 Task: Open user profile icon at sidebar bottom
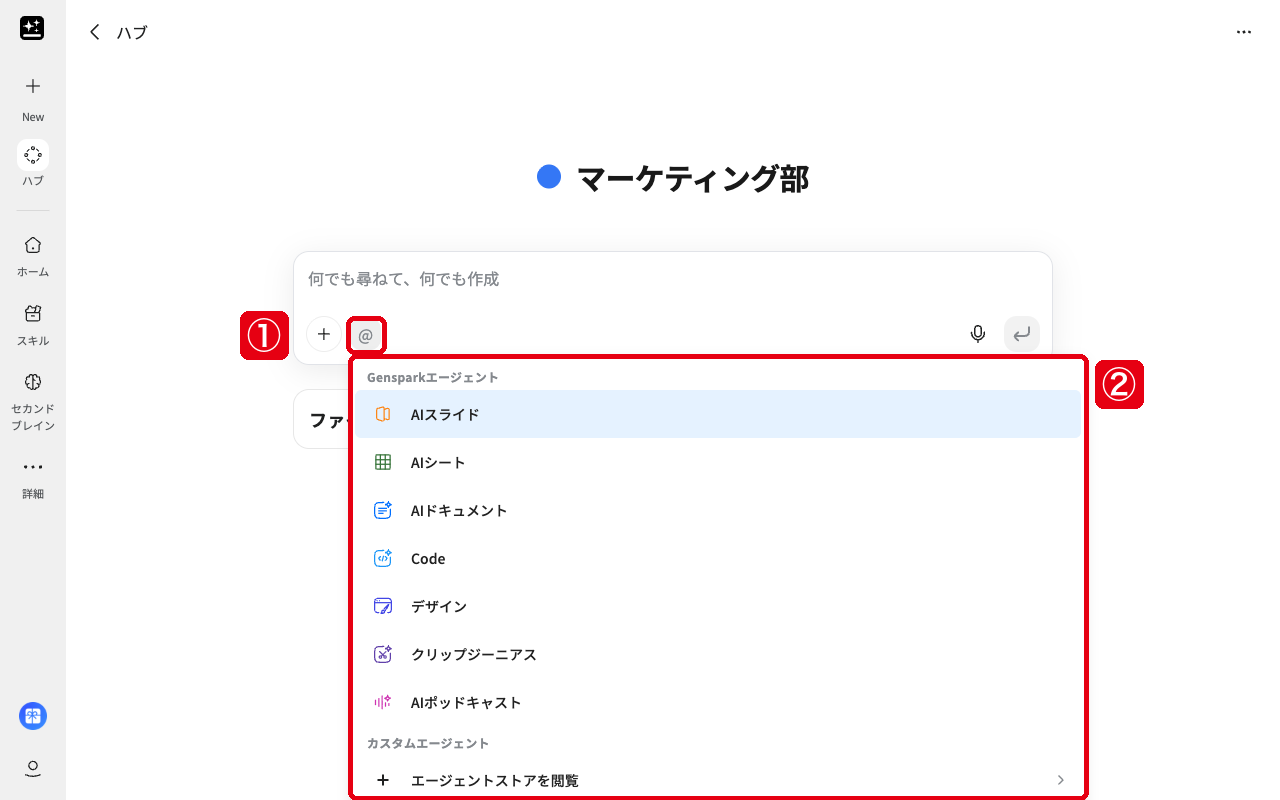tap(33, 768)
